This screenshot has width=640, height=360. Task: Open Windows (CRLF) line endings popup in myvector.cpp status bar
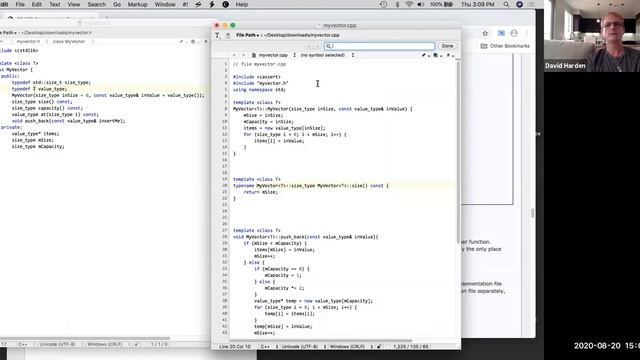[350, 347]
